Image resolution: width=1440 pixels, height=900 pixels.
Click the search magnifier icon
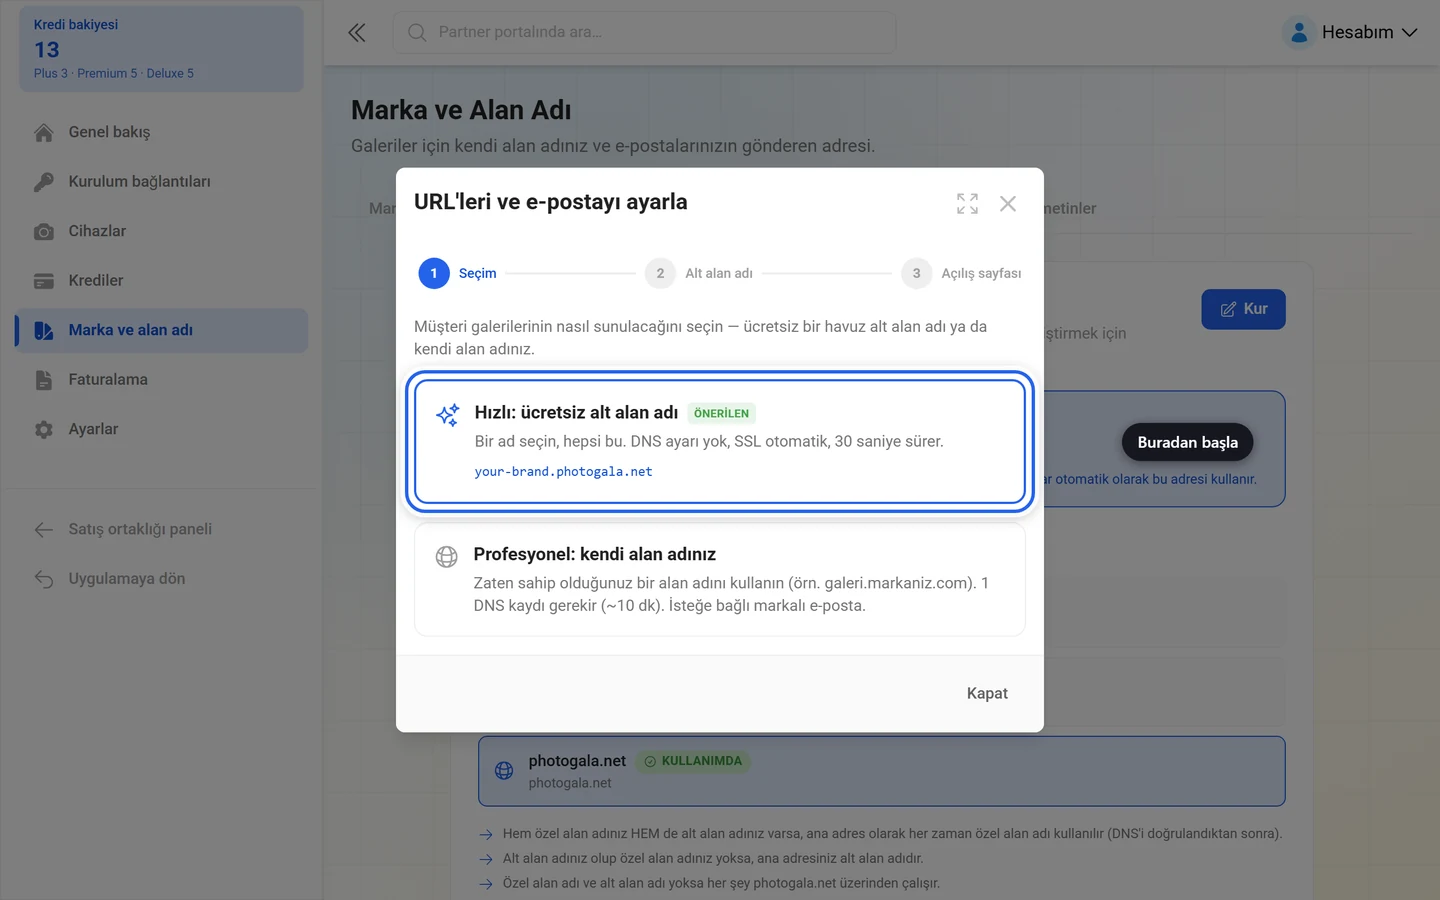click(417, 33)
